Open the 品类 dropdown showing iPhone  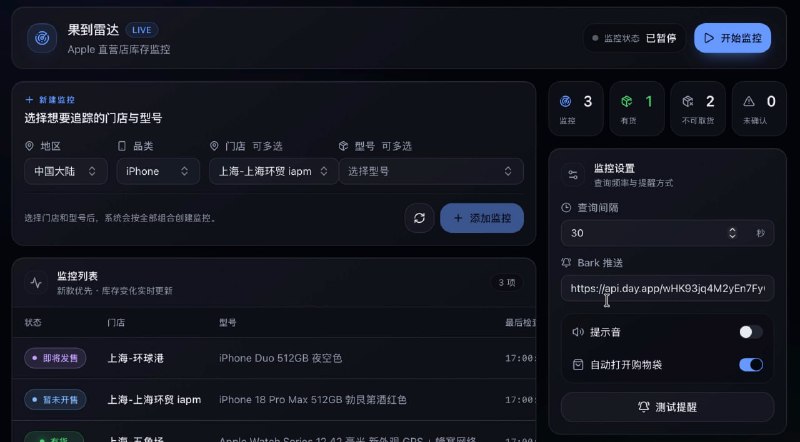coord(158,171)
